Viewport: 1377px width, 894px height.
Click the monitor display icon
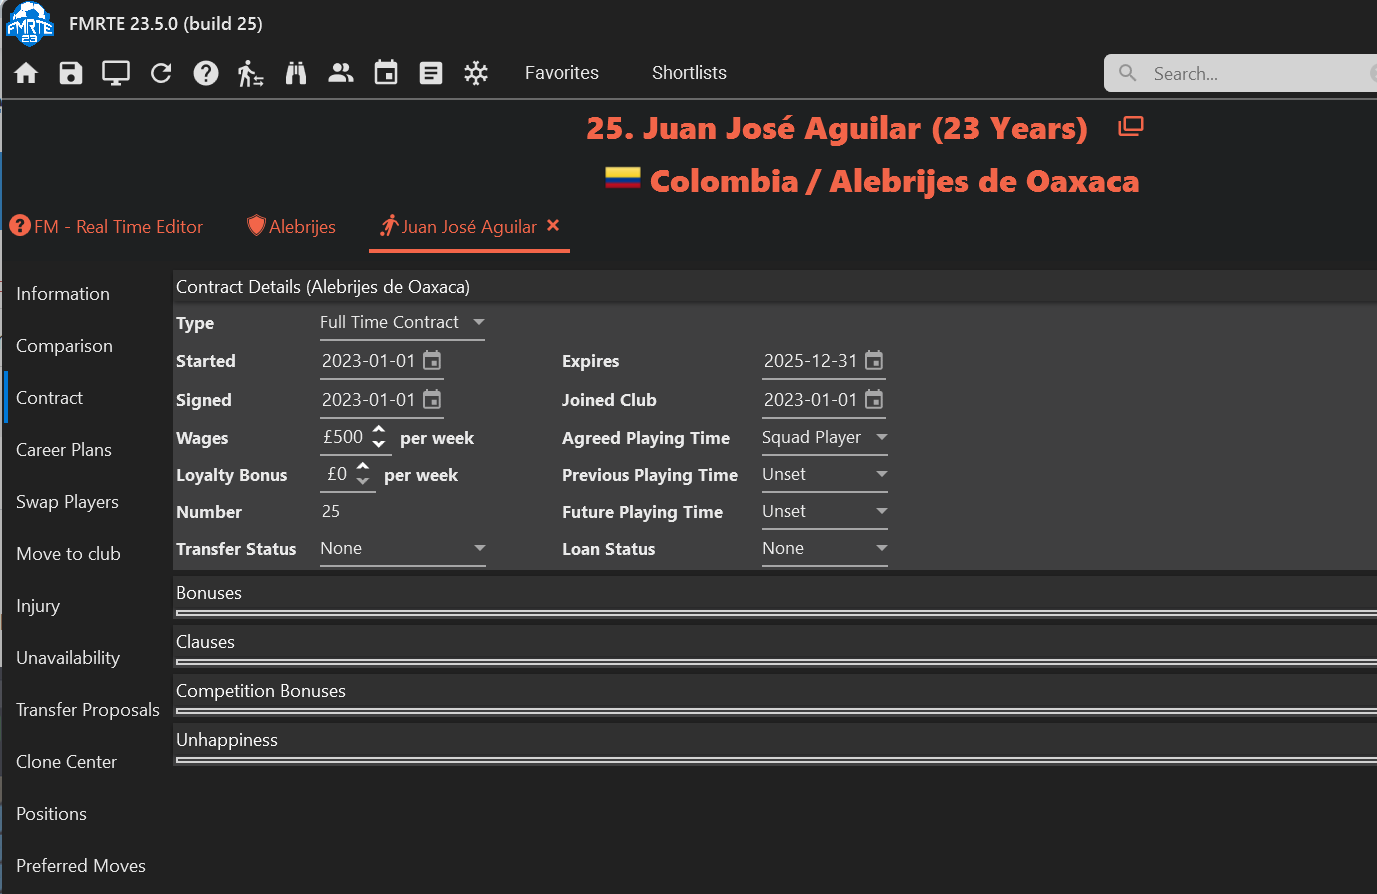tap(116, 73)
